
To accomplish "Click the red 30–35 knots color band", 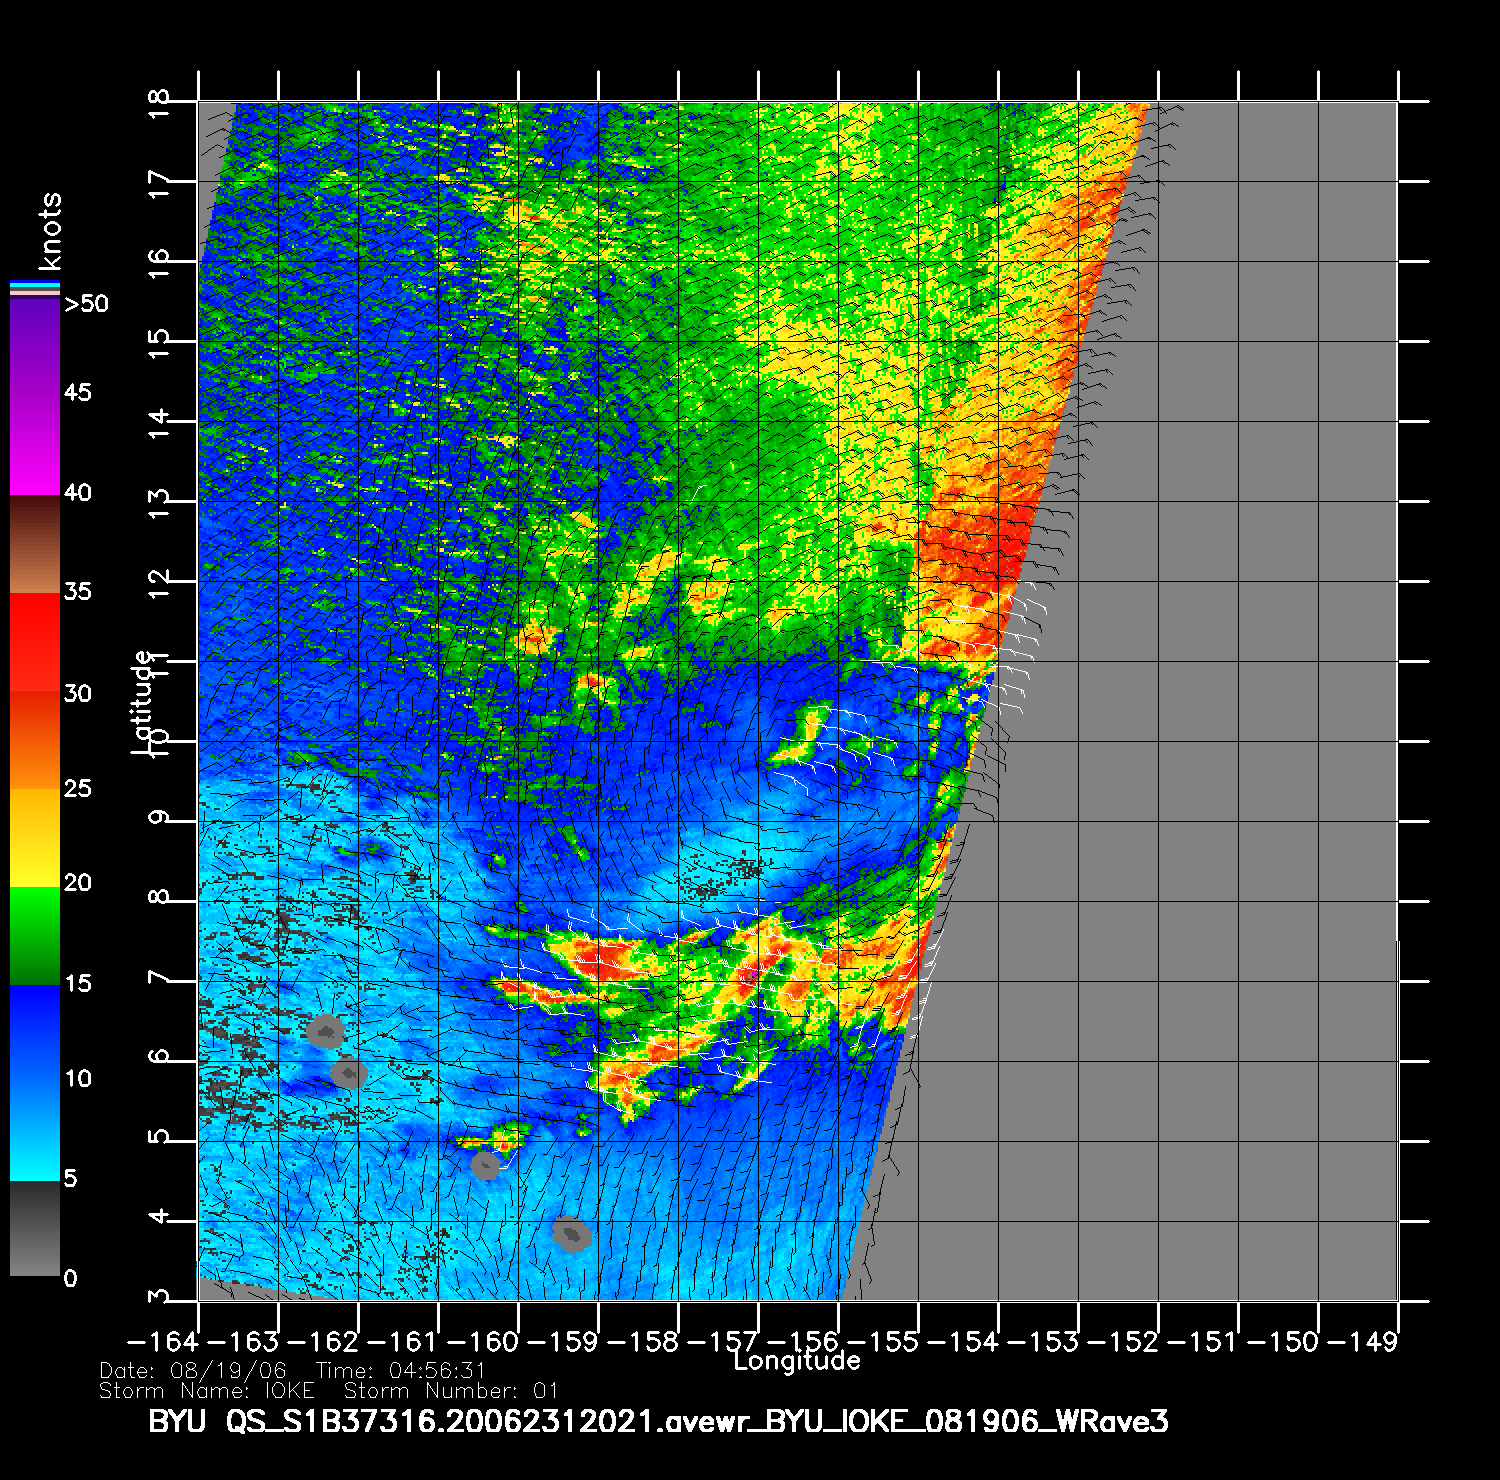I will [x=34, y=643].
